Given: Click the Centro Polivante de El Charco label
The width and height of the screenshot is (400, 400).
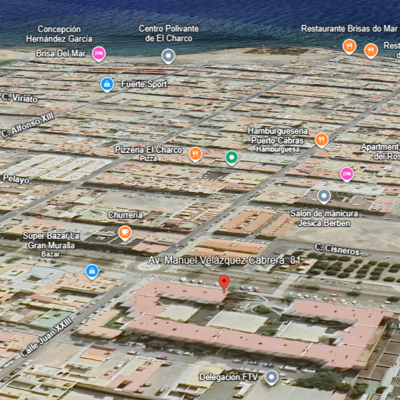Looking at the screenshot, I should 169,33.
